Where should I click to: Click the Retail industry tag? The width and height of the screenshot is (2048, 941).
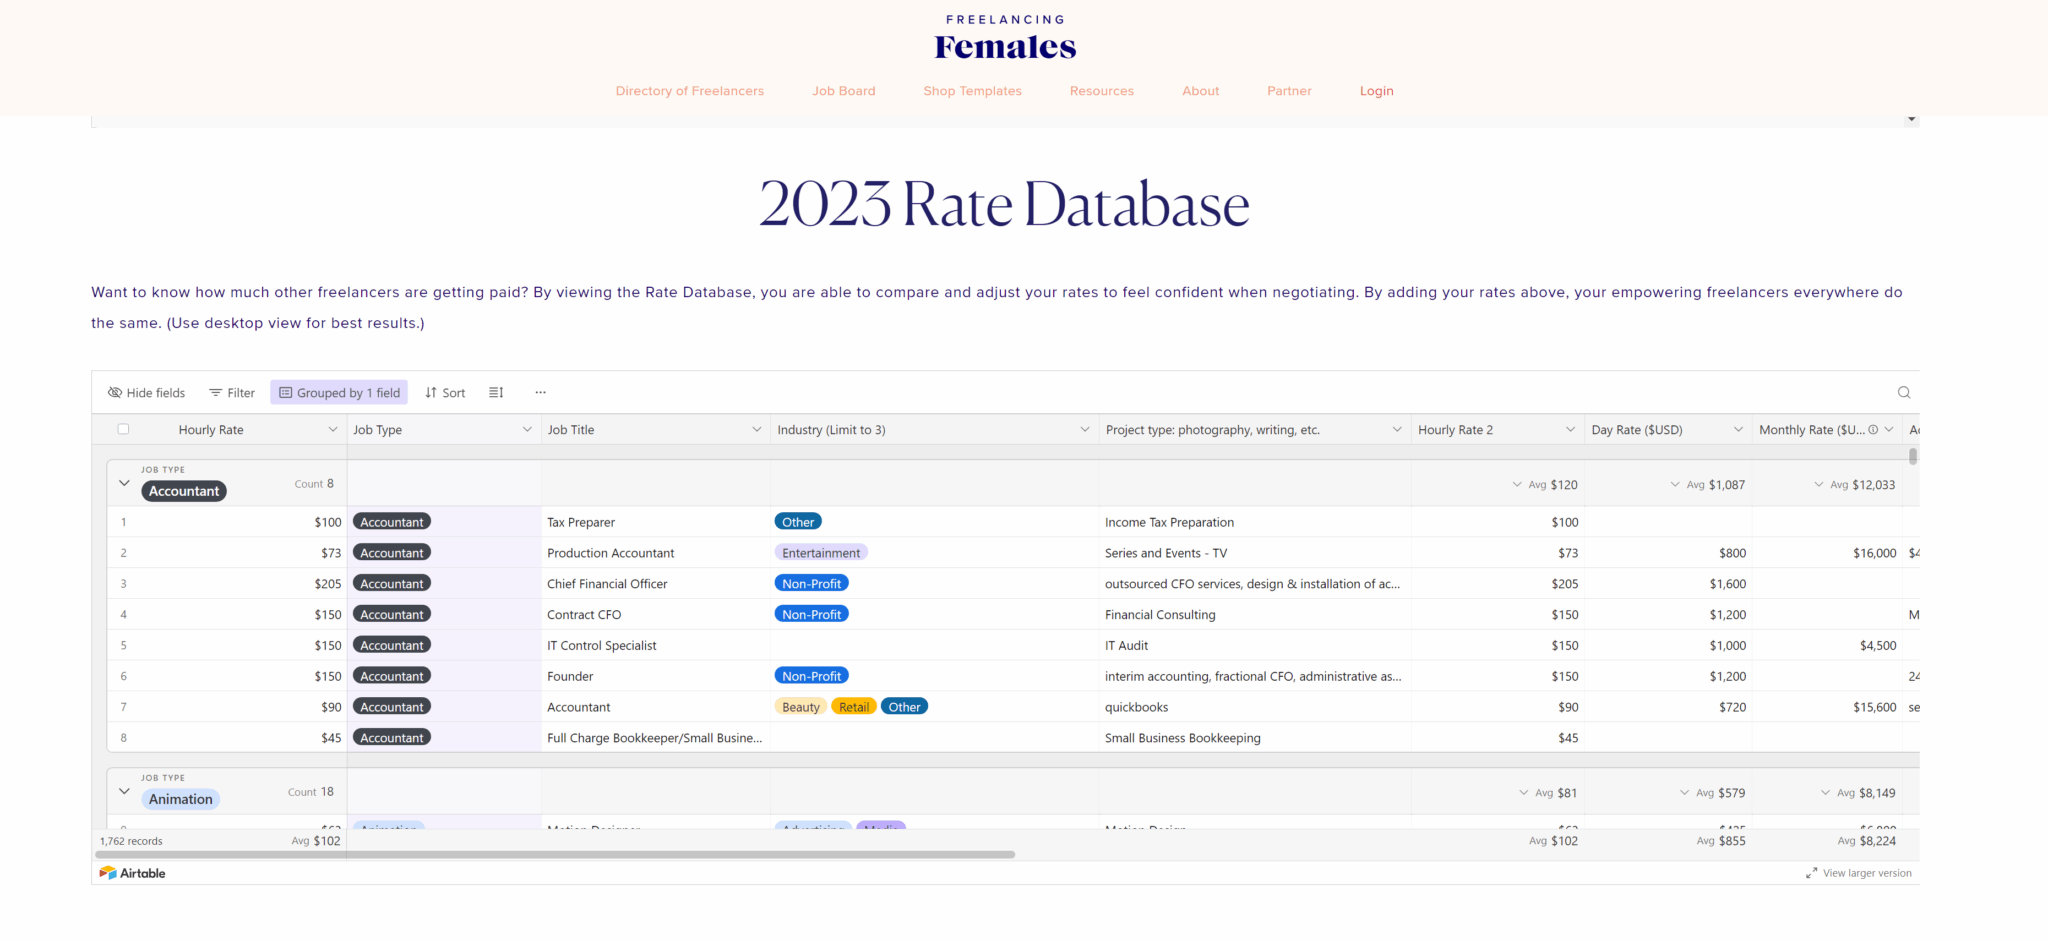pyautogui.click(x=854, y=707)
